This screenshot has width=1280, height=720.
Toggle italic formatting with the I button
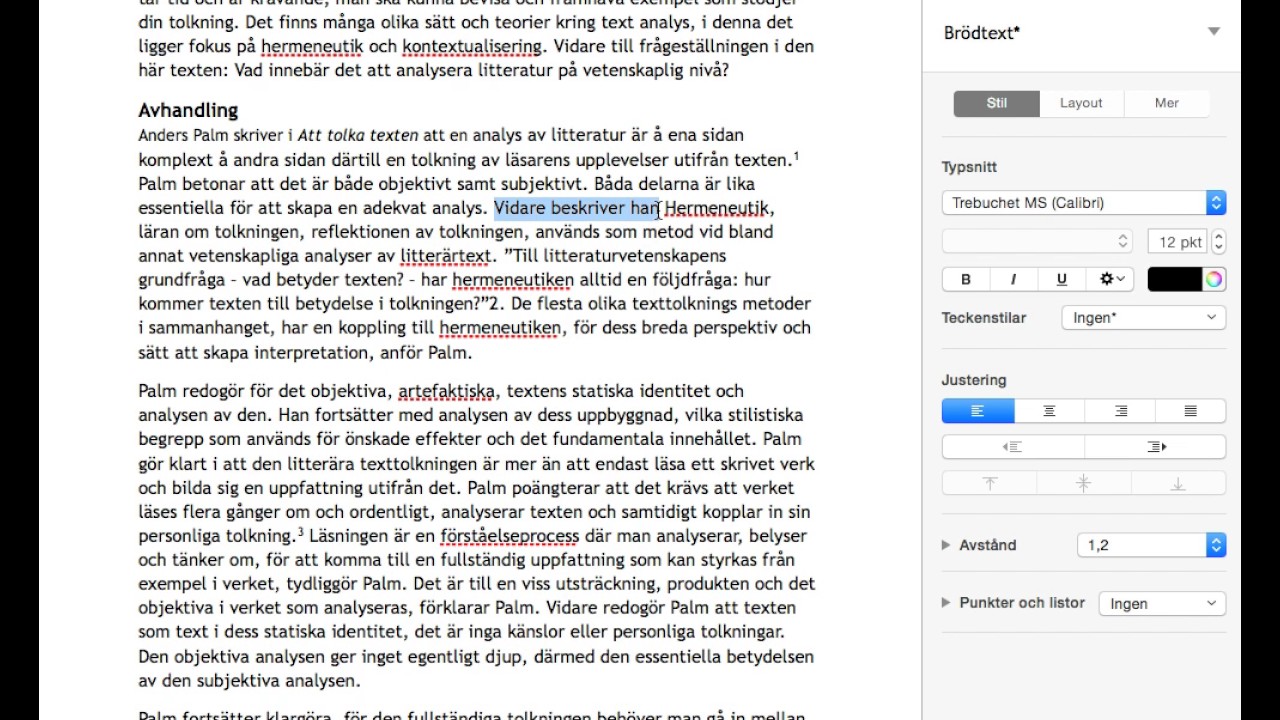(1013, 280)
